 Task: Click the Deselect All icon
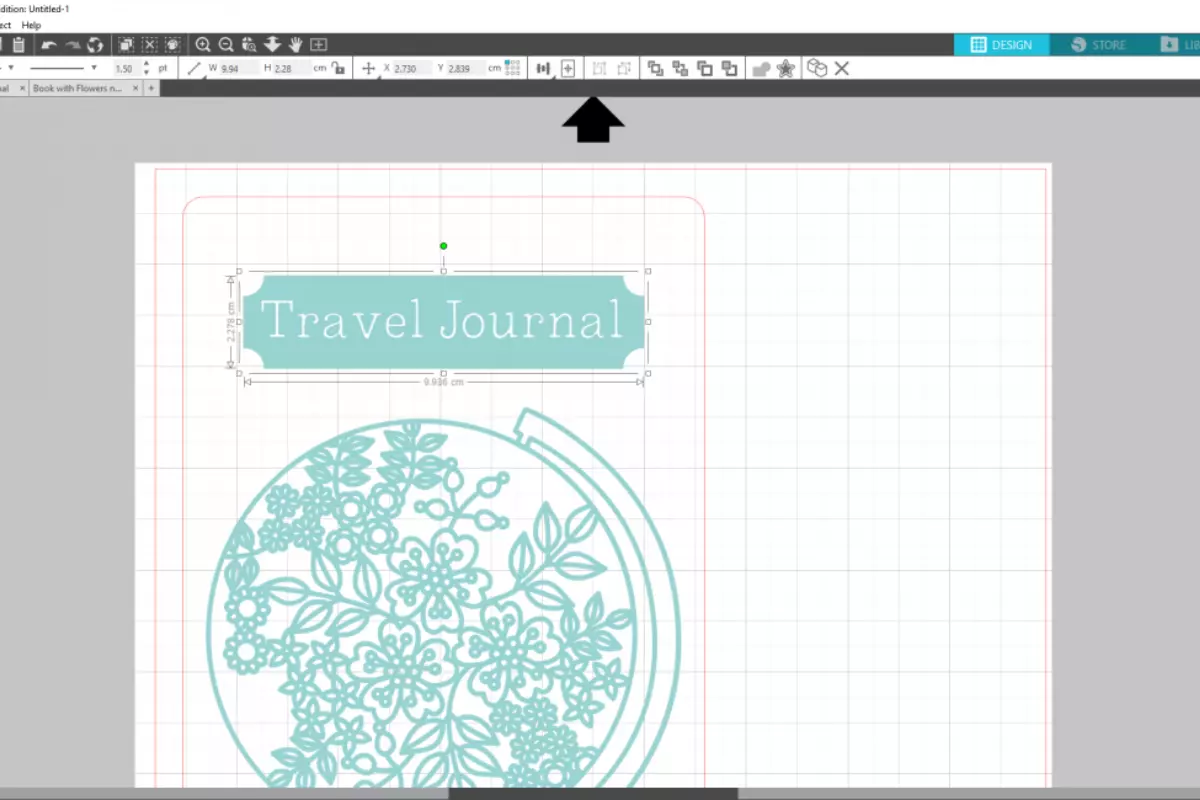[x=149, y=45]
